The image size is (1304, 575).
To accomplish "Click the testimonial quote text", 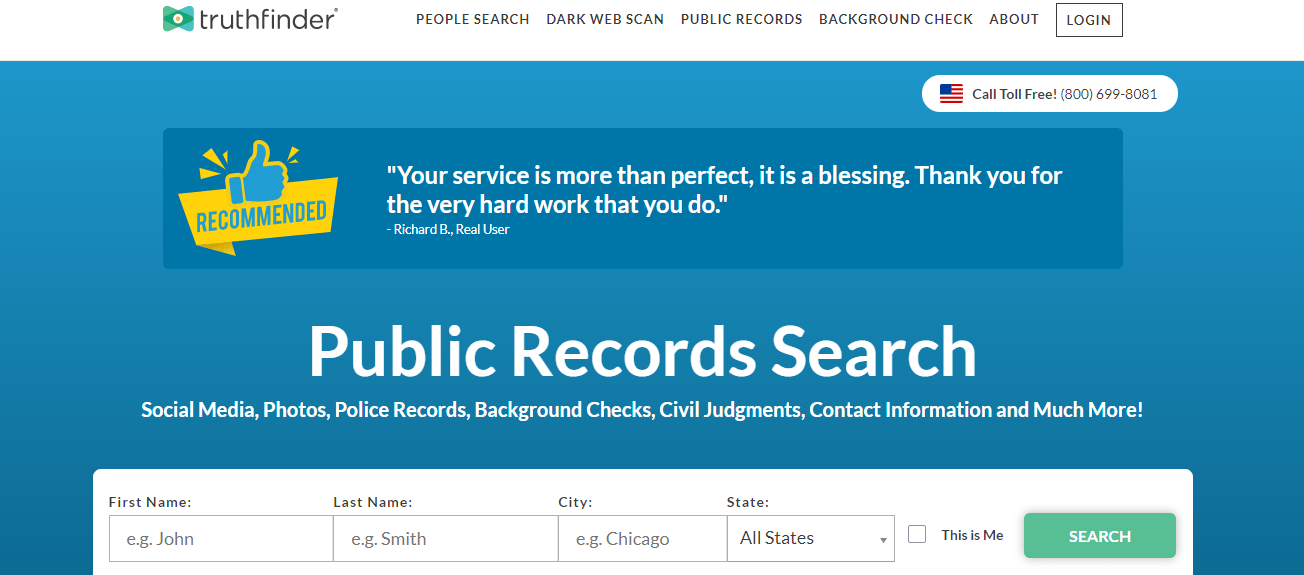I will tap(724, 190).
